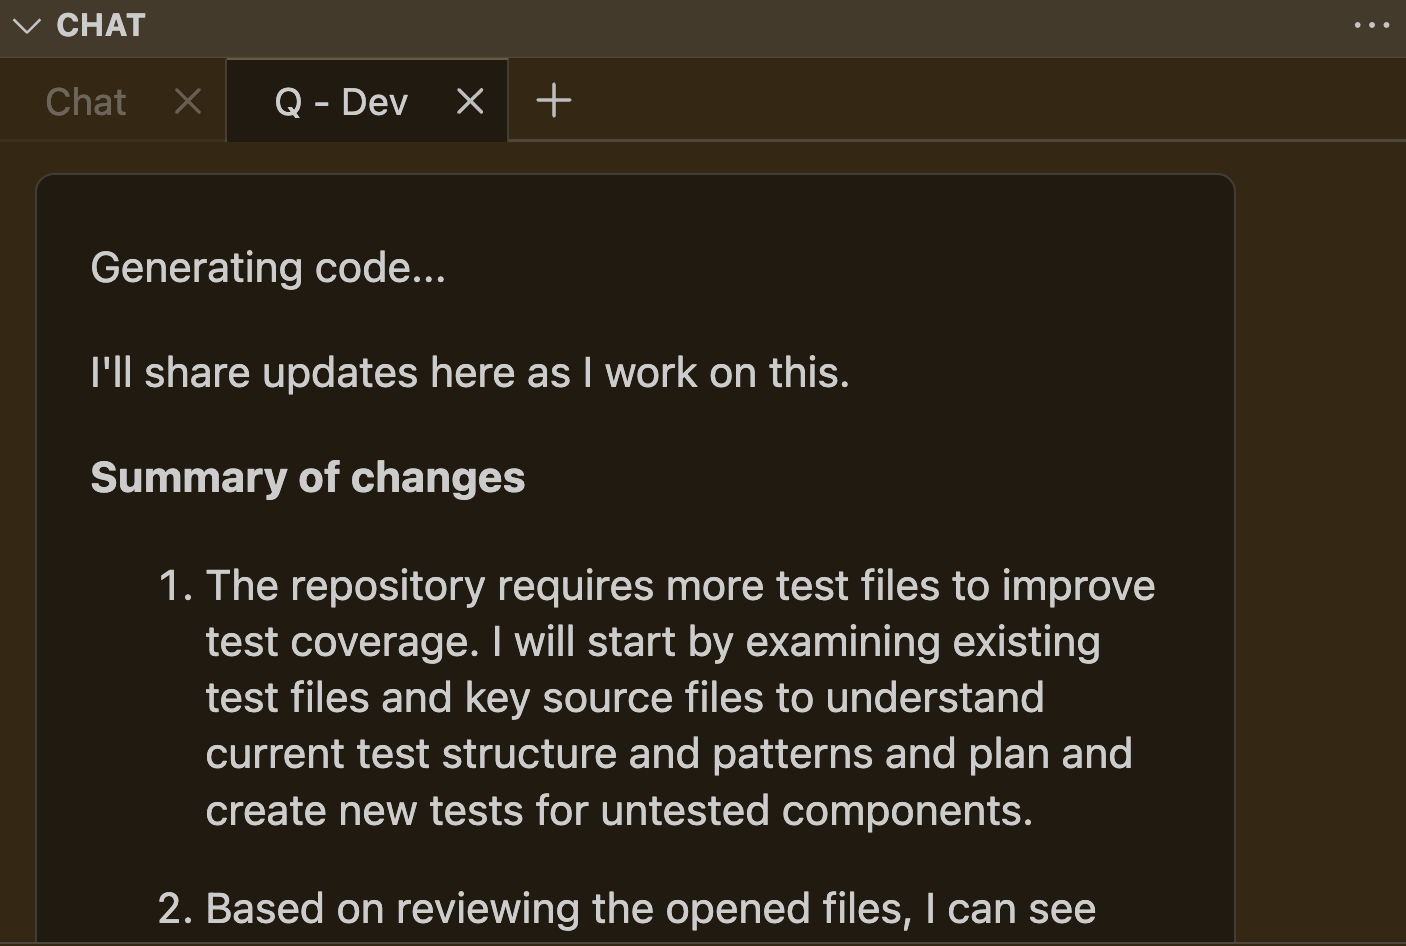
Task: Dismiss the Chat session via its X
Action: 187,100
